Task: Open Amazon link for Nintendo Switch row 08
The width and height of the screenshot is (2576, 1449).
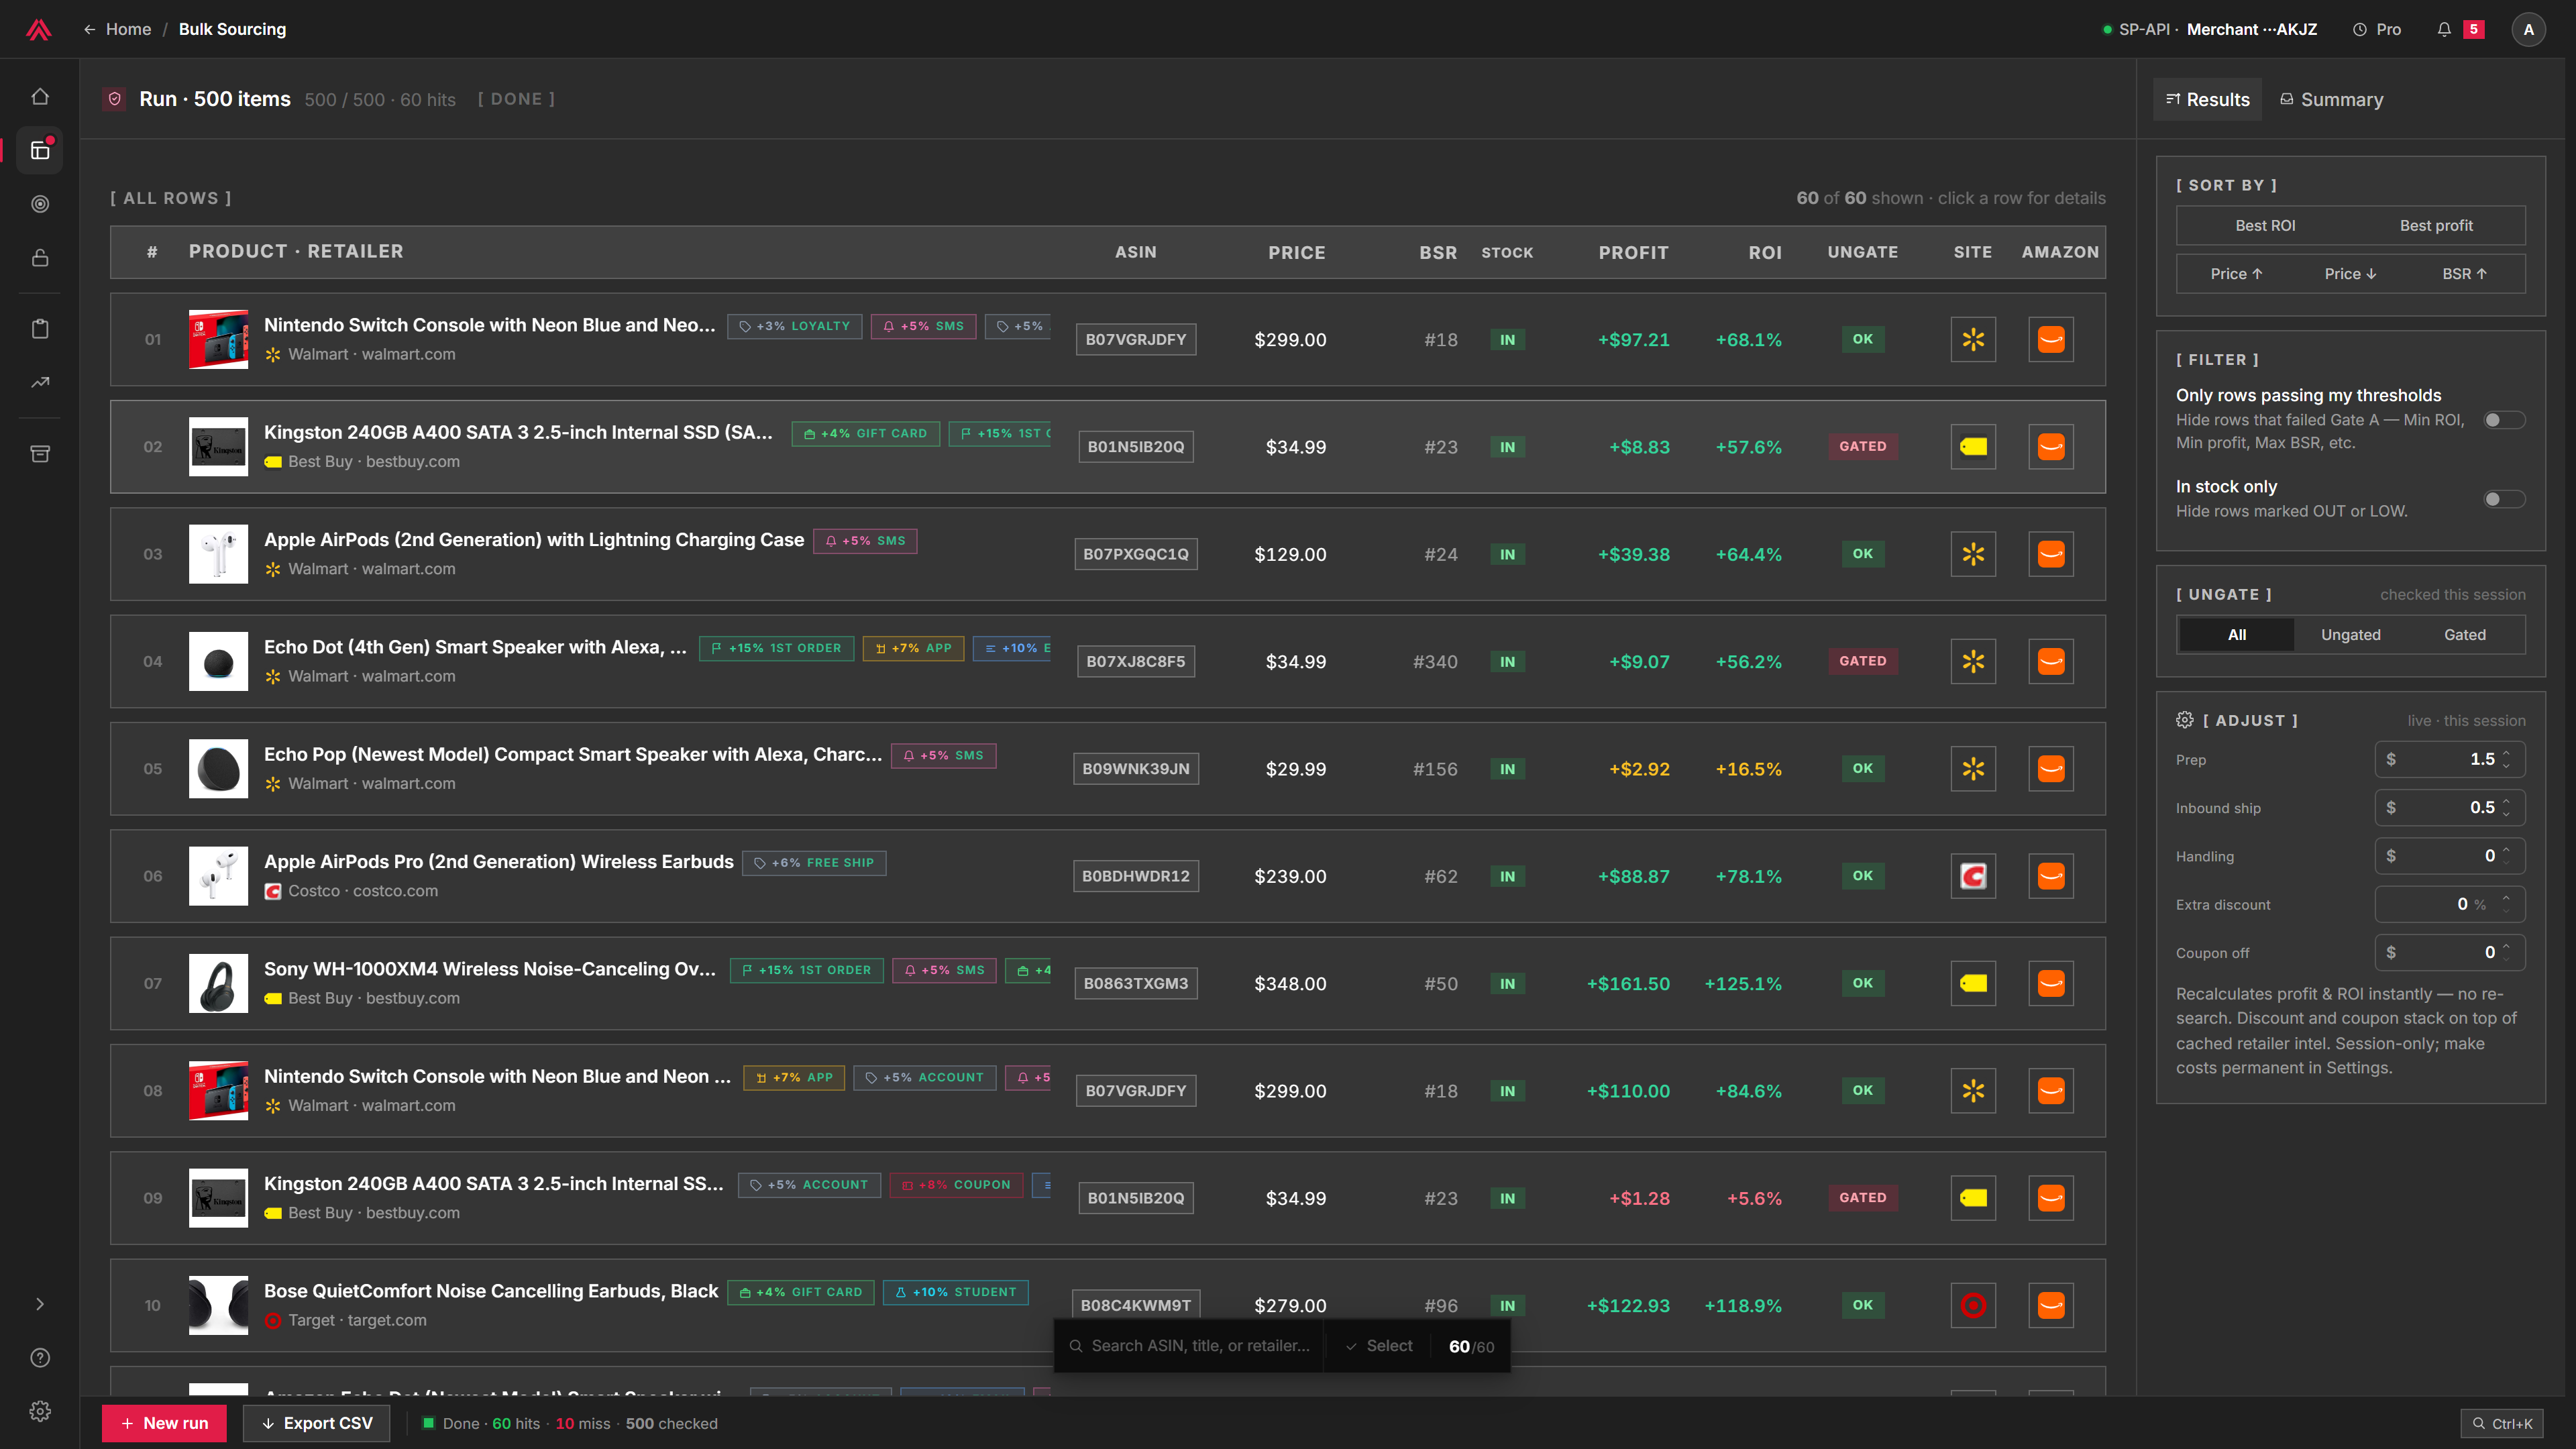Action: coord(2051,1091)
